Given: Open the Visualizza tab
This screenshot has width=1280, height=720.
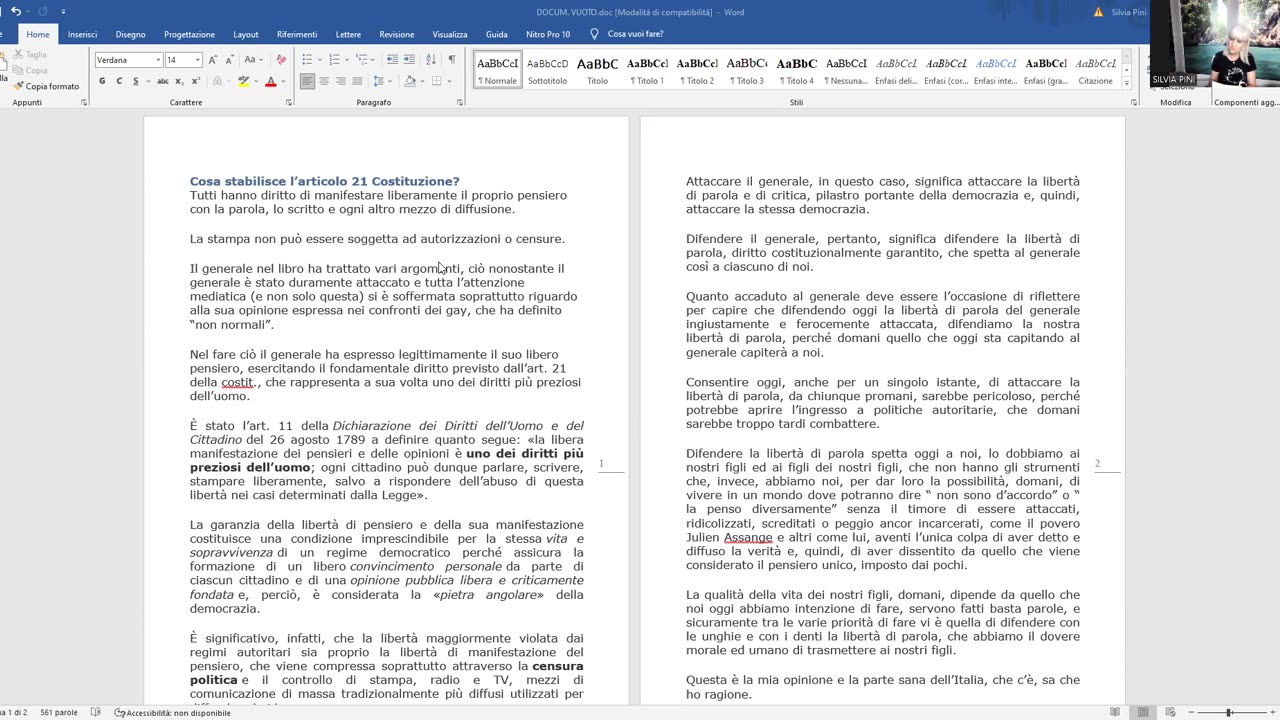Looking at the screenshot, I should (450, 34).
